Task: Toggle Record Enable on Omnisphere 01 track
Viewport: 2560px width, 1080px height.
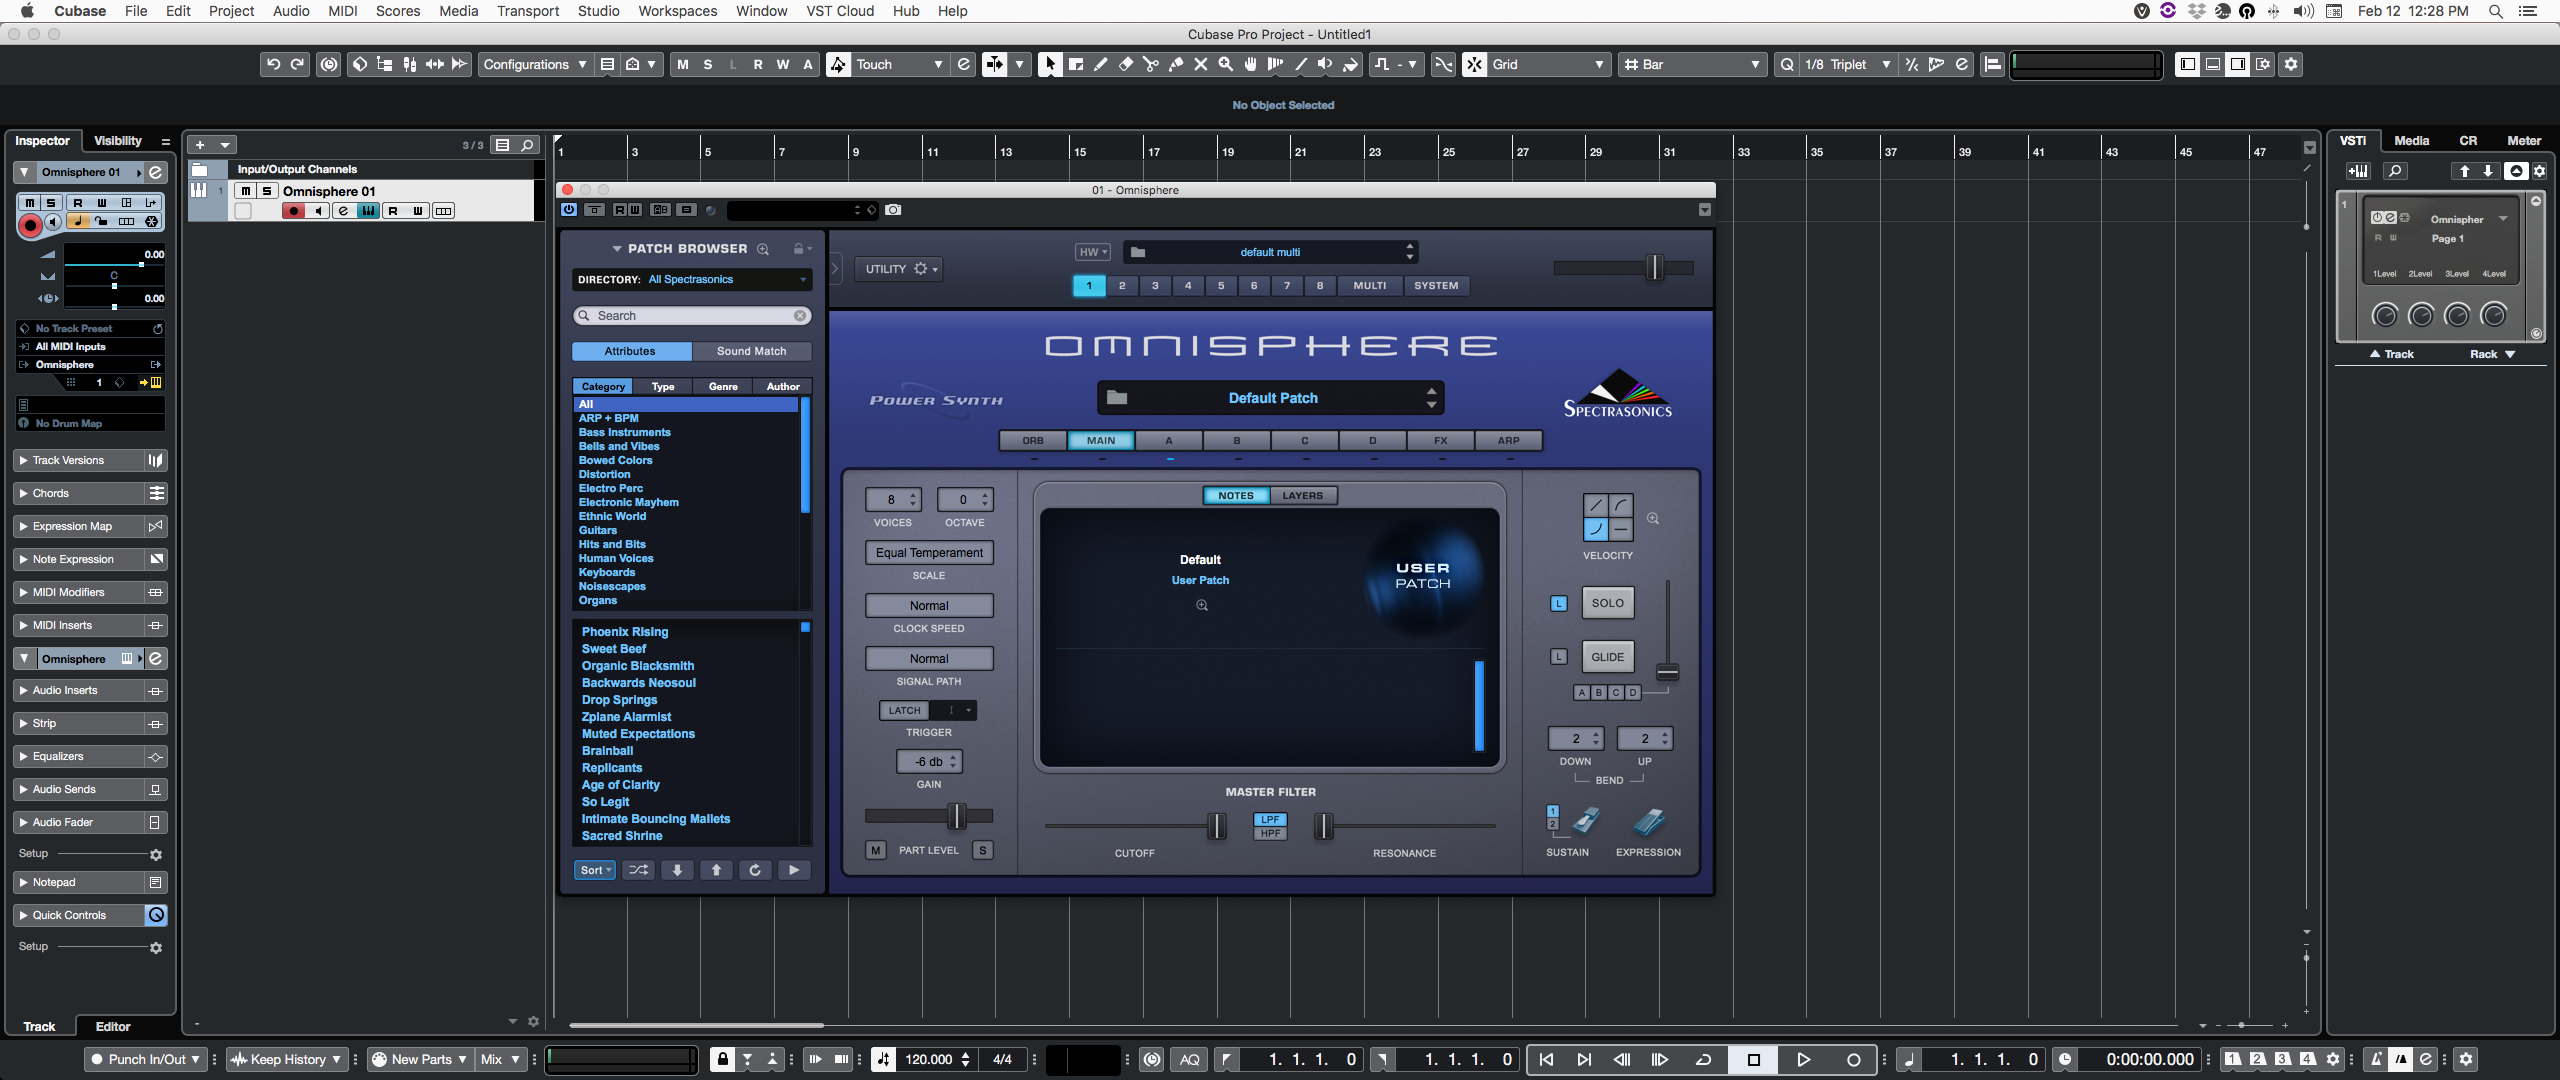Action: pyautogui.click(x=293, y=211)
